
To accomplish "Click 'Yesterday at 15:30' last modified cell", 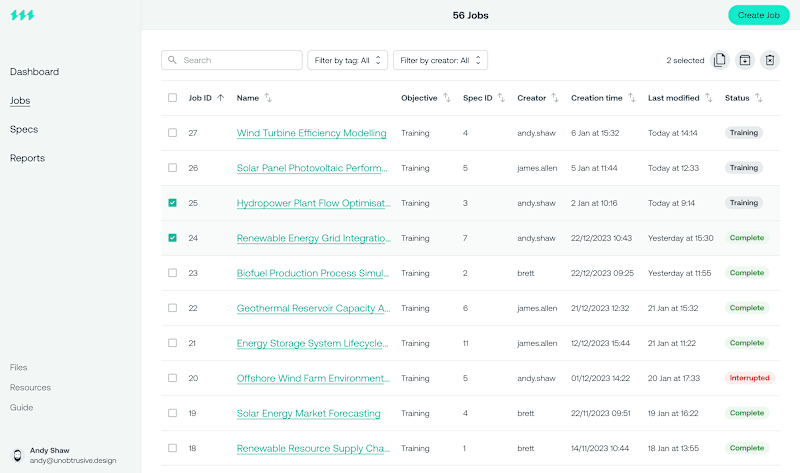I will (x=681, y=238).
